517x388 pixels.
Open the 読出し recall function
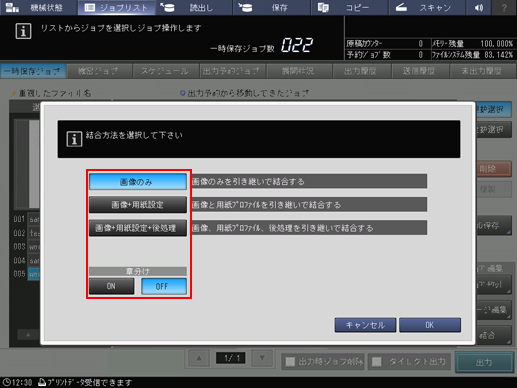[x=193, y=7]
